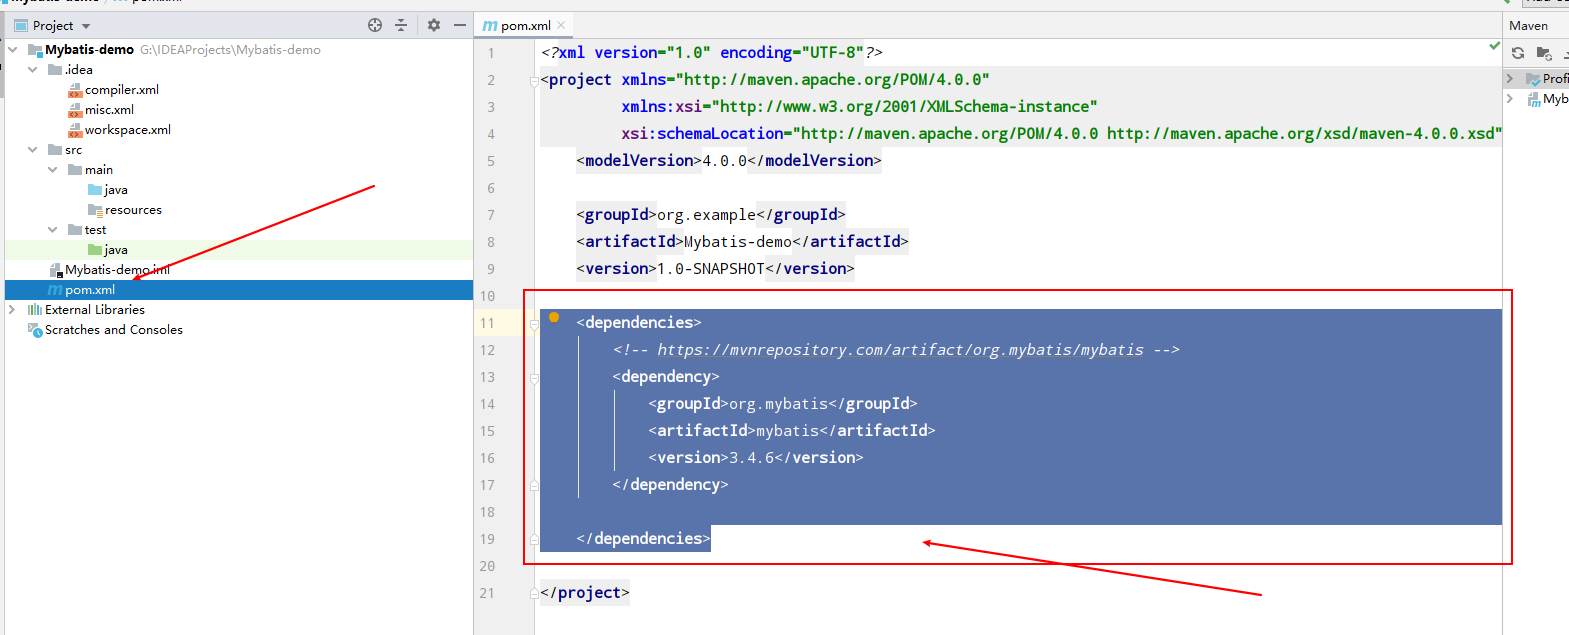Viewport: 1569px width, 635px height.
Task: Collapse the src folder node
Action: pyautogui.click(x=33, y=149)
